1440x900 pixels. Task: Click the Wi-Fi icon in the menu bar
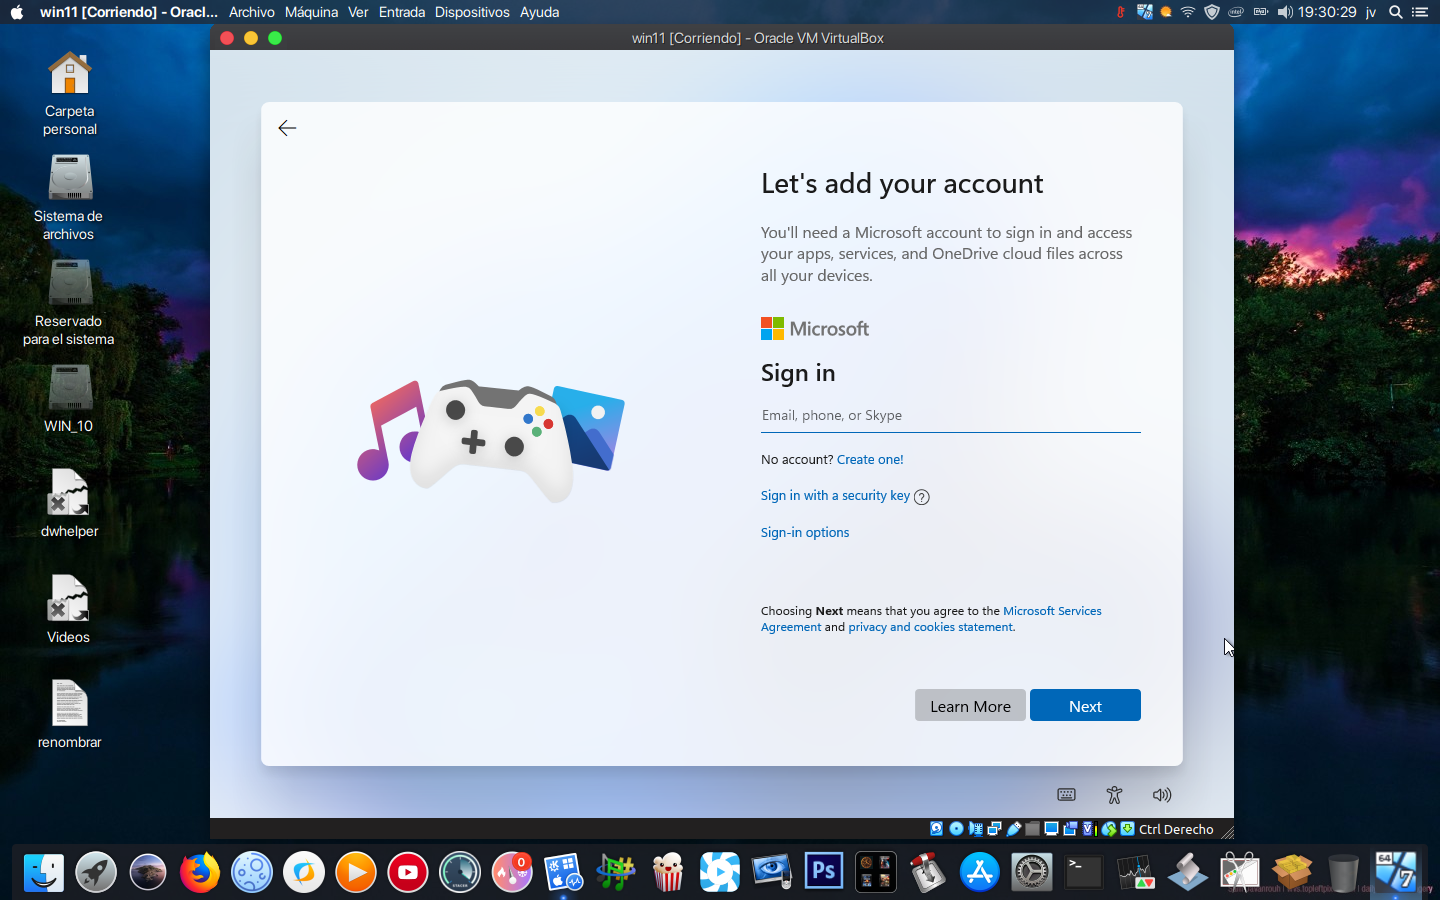tap(1188, 12)
